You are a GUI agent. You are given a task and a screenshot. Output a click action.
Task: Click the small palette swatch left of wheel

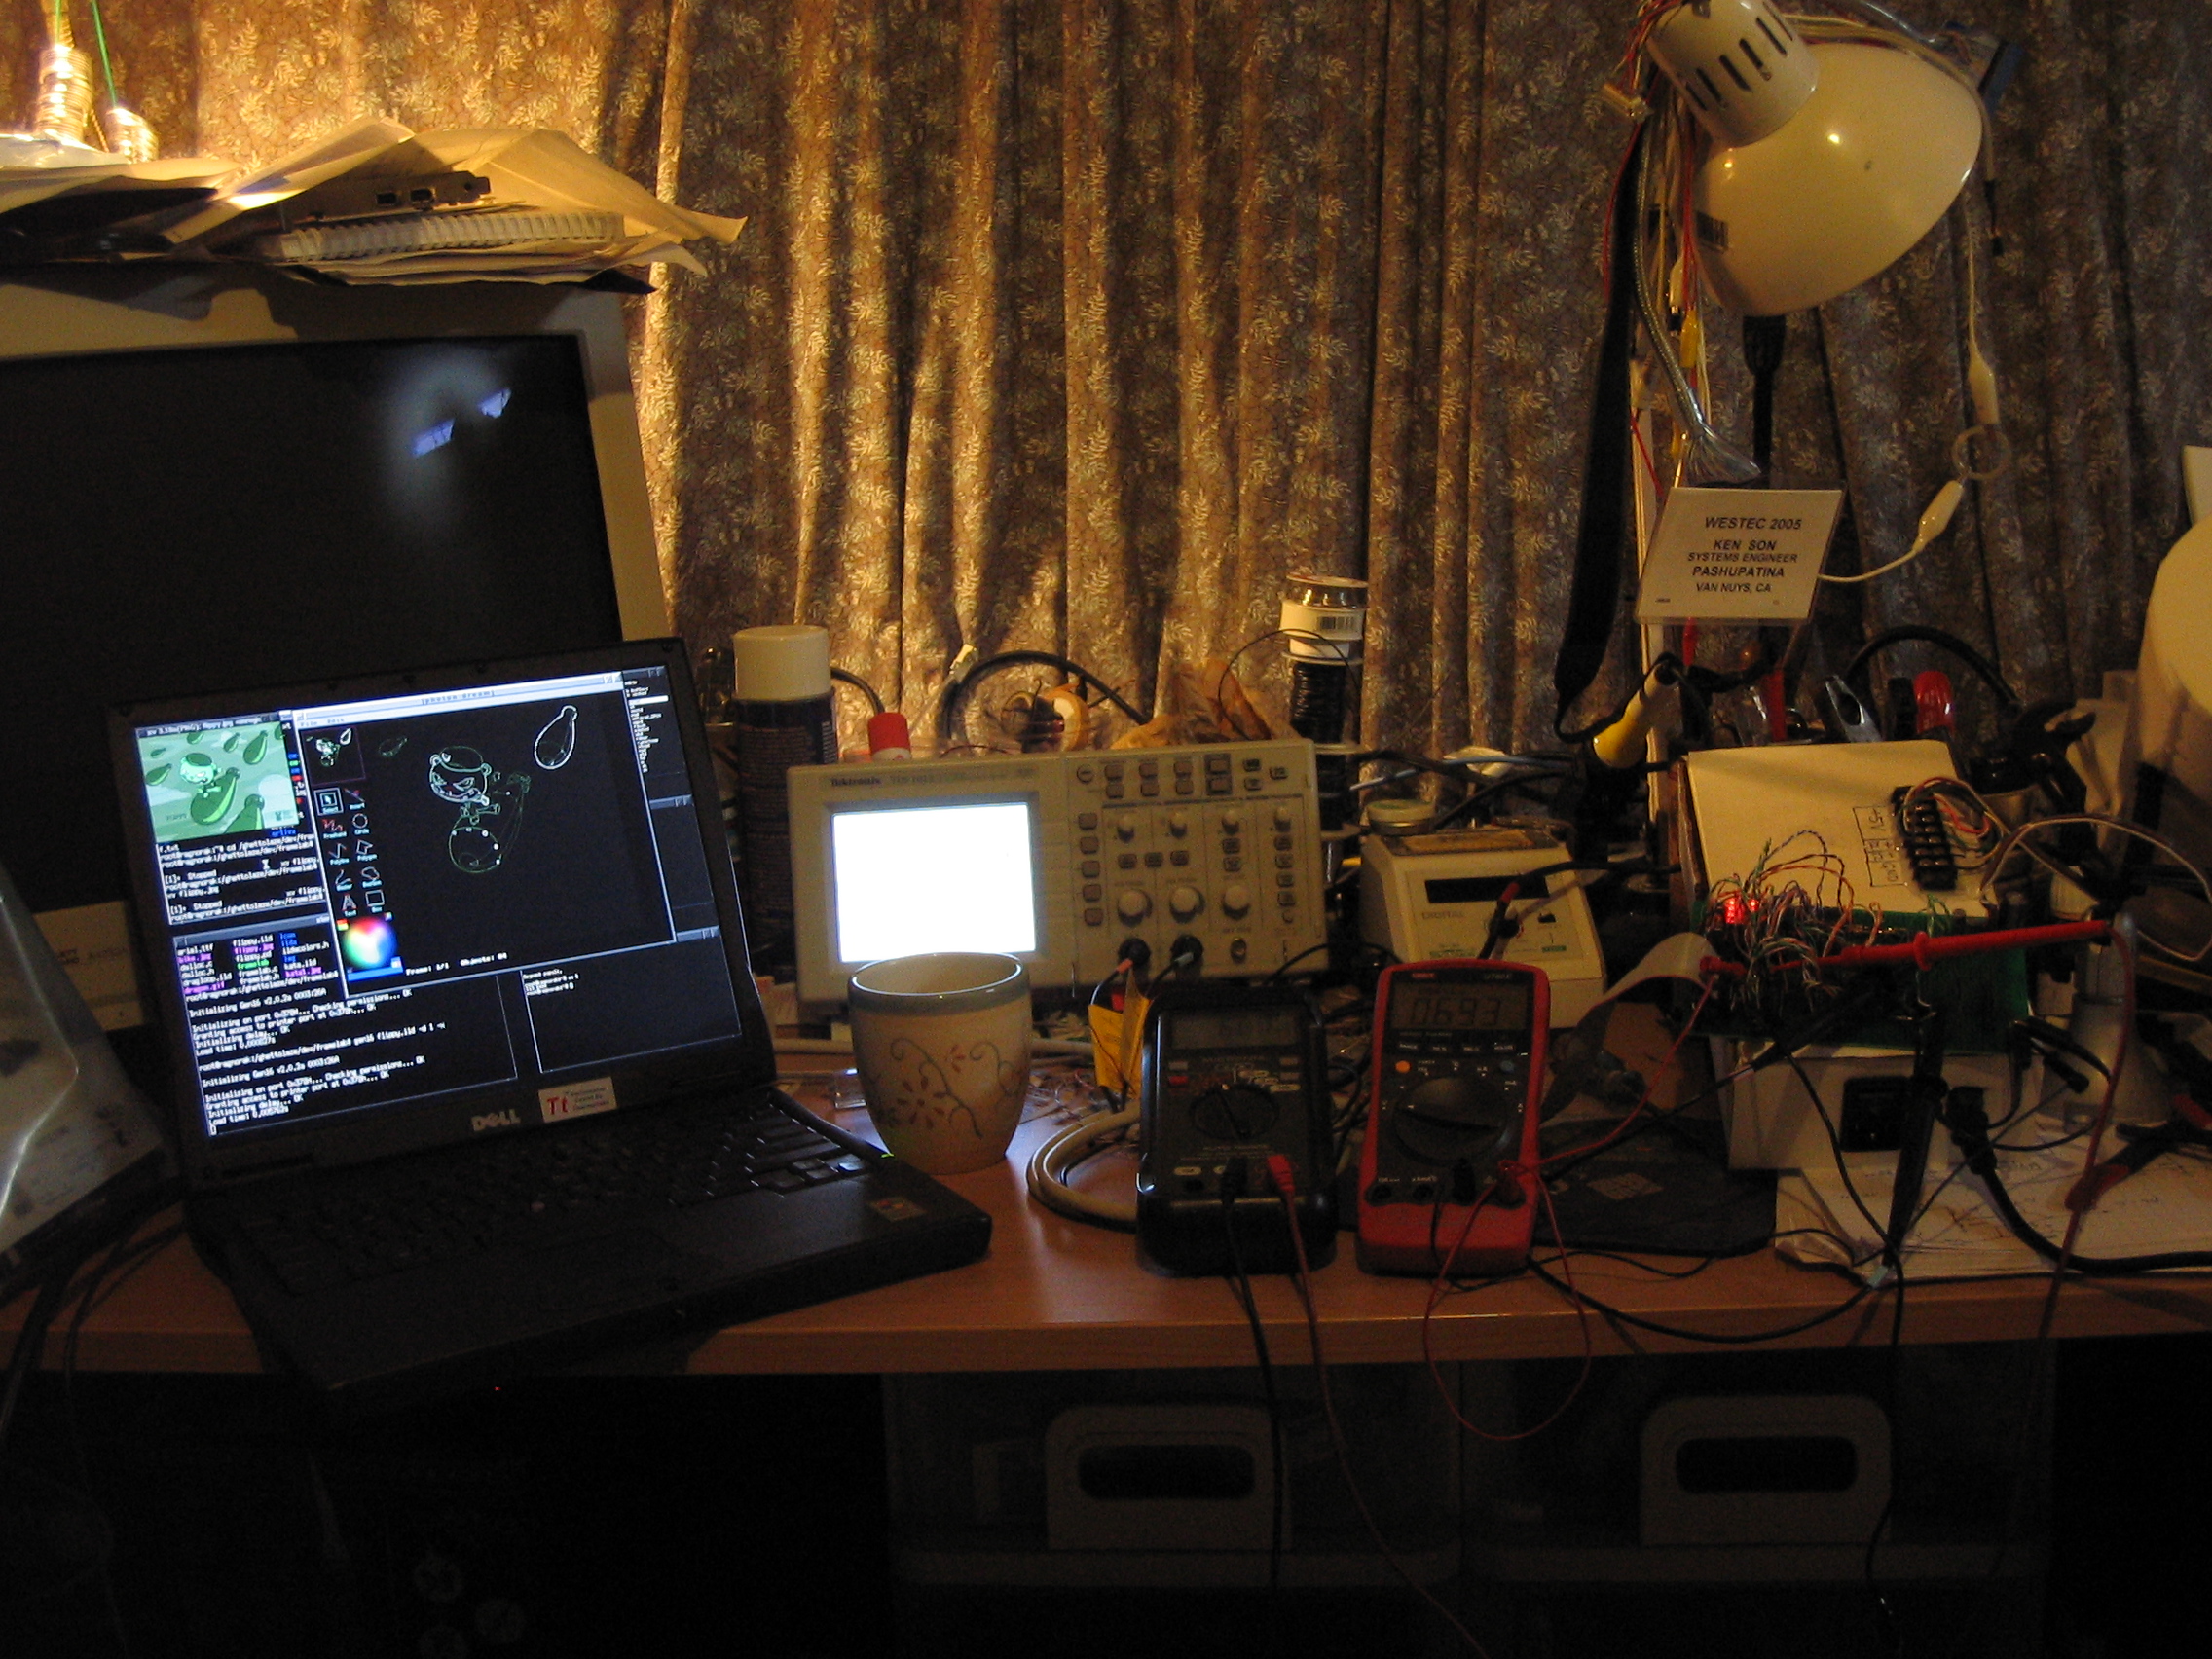[343, 926]
